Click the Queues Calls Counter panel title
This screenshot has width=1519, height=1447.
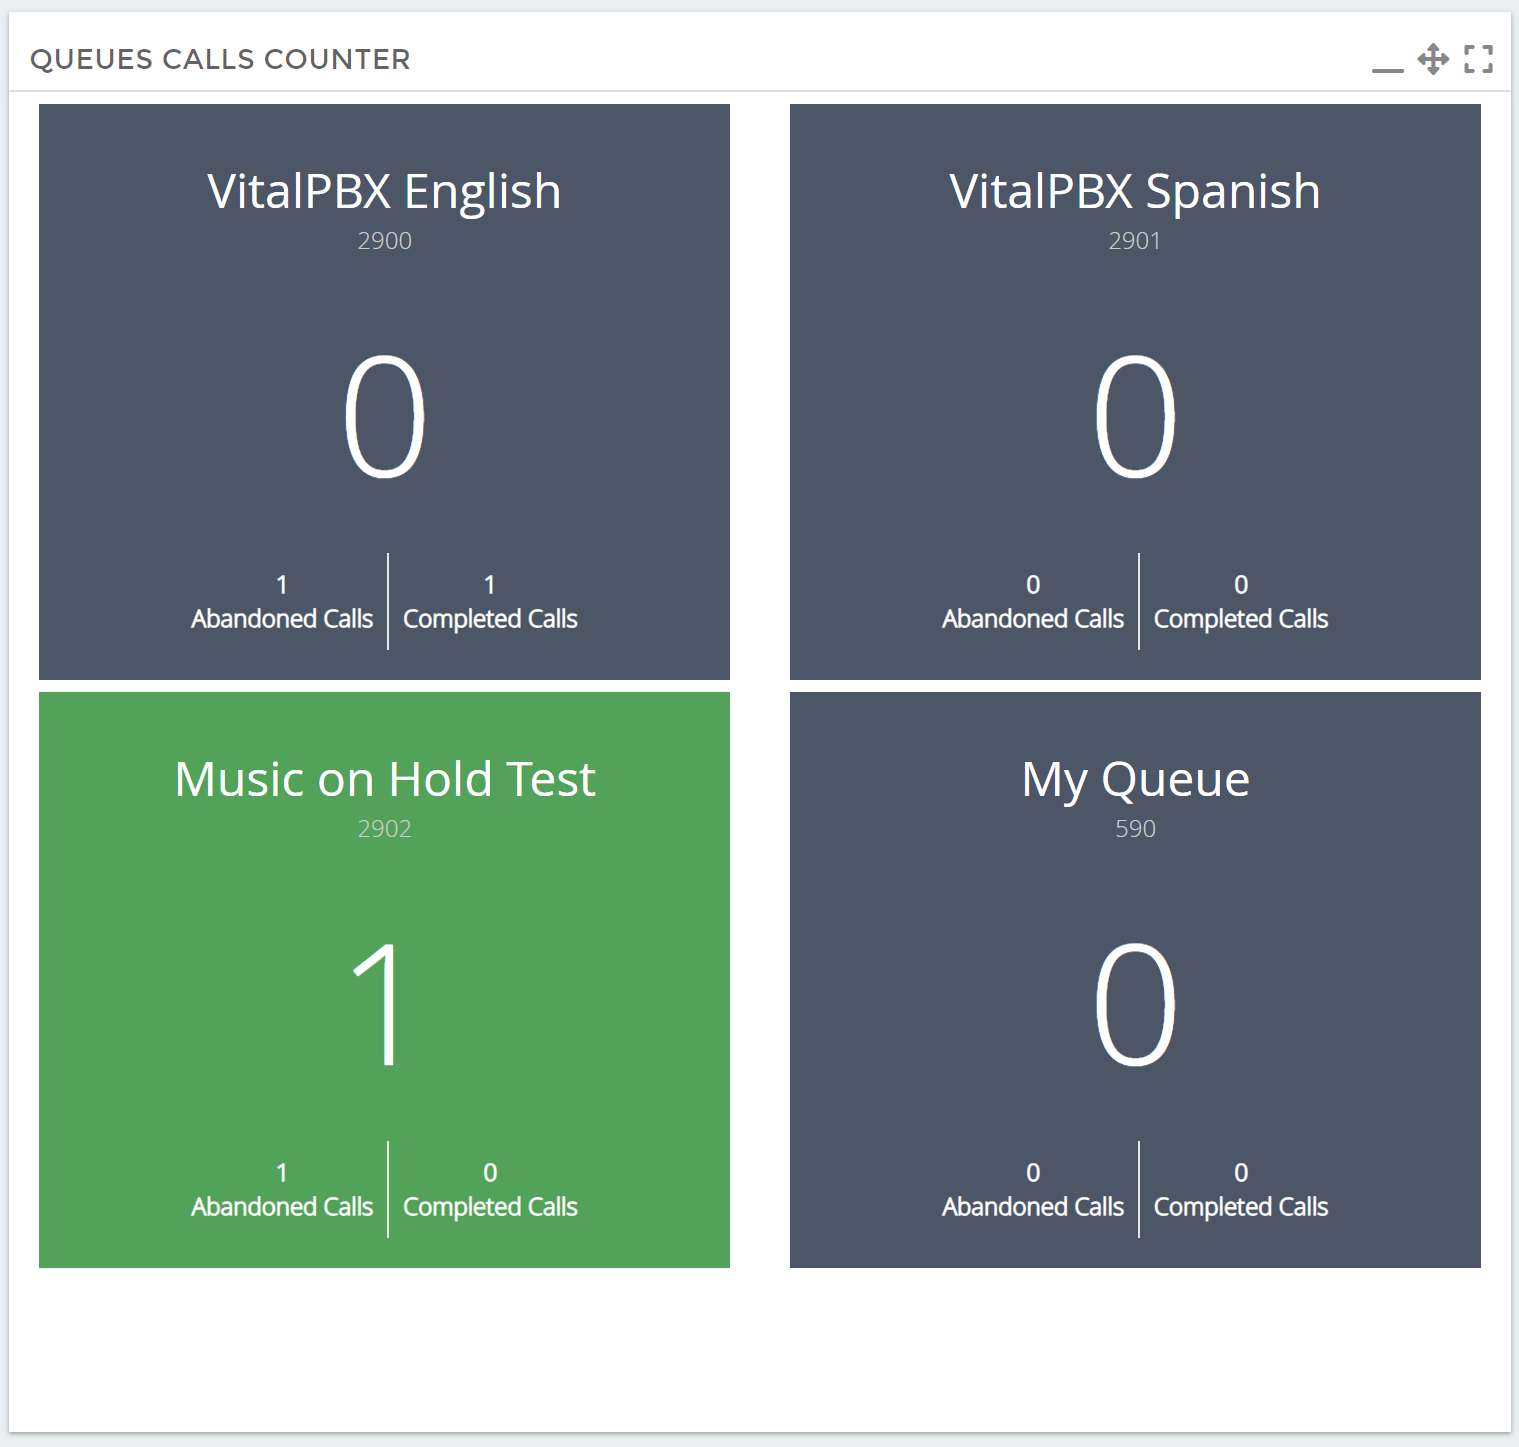coord(220,59)
